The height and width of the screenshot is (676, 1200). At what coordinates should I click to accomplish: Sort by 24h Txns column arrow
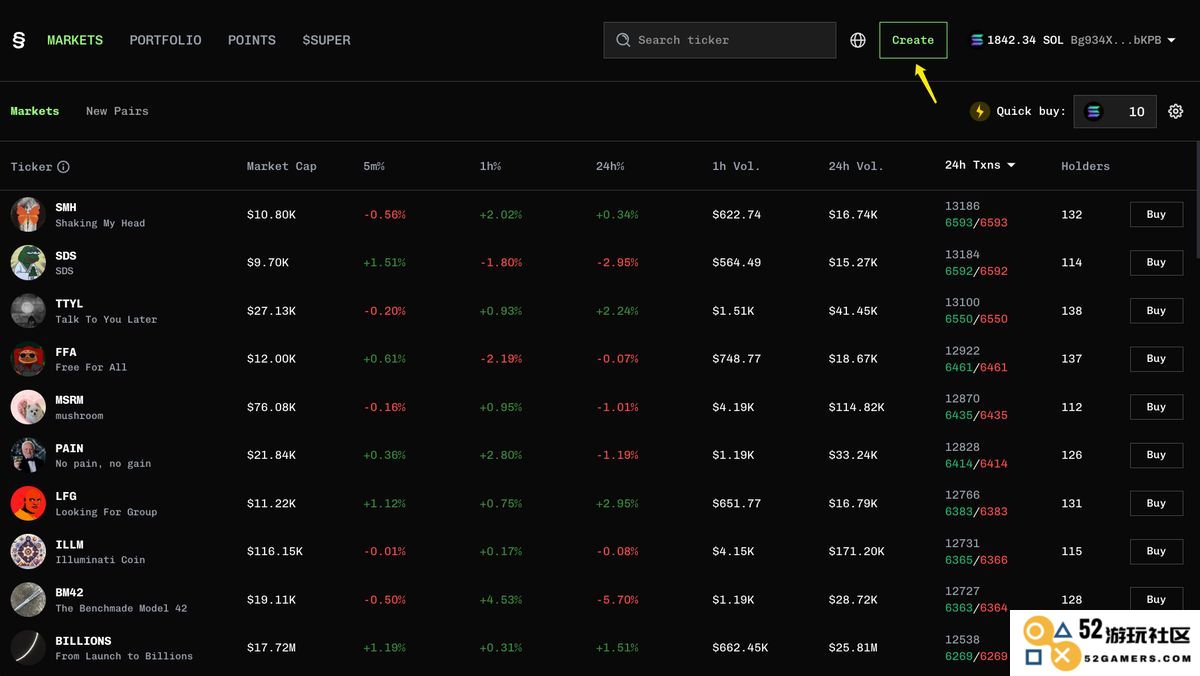1011,165
